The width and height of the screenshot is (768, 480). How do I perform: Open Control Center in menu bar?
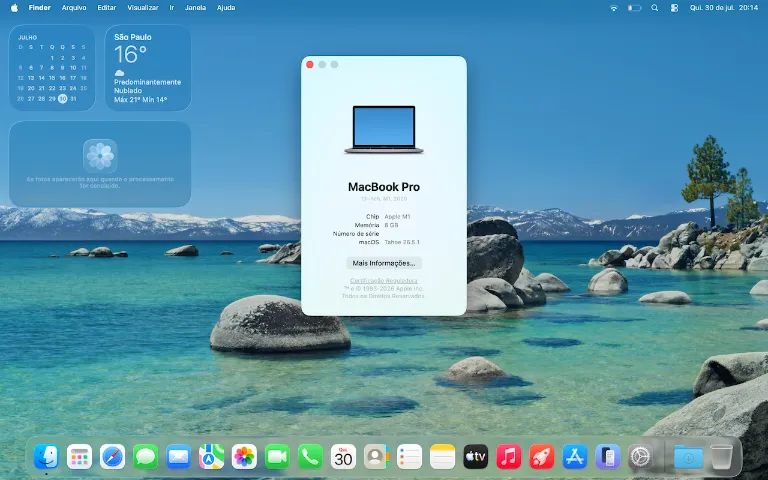674,8
